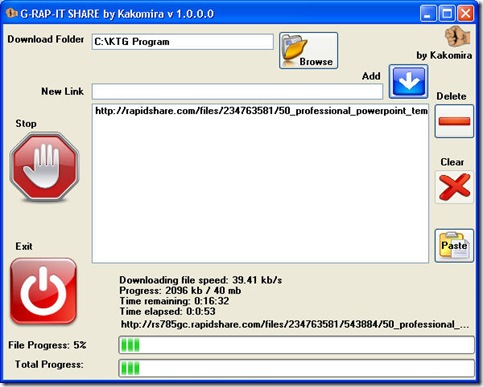Screen dimensions: 483x387
Task: Click the New Link input field
Action: [237, 92]
